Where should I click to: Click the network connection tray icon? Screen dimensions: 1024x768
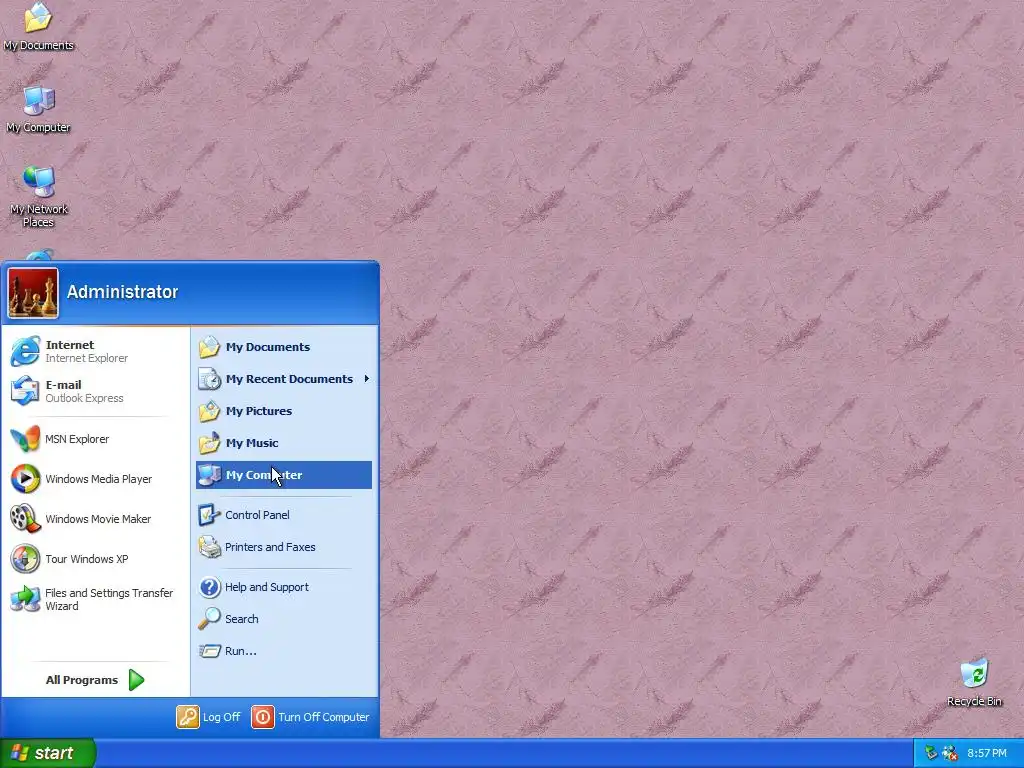(x=931, y=753)
